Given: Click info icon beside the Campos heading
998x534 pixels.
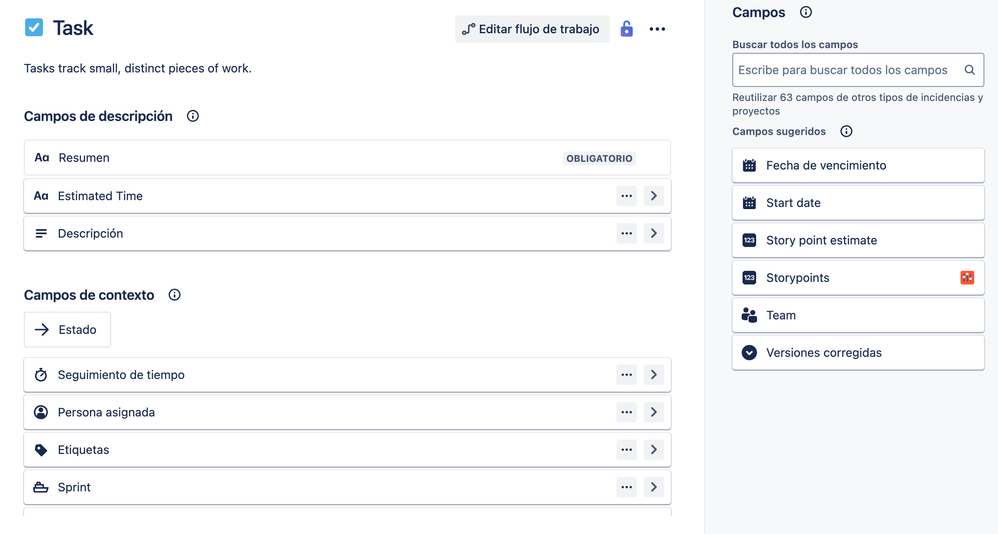Looking at the screenshot, I should 806,12.
